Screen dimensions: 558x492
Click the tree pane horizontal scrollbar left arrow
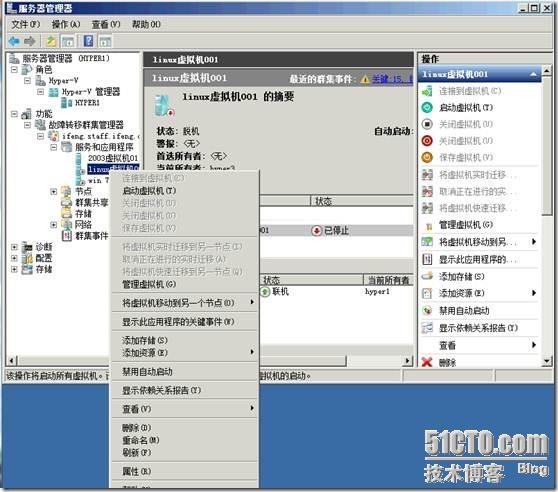[x=11, y=361]
